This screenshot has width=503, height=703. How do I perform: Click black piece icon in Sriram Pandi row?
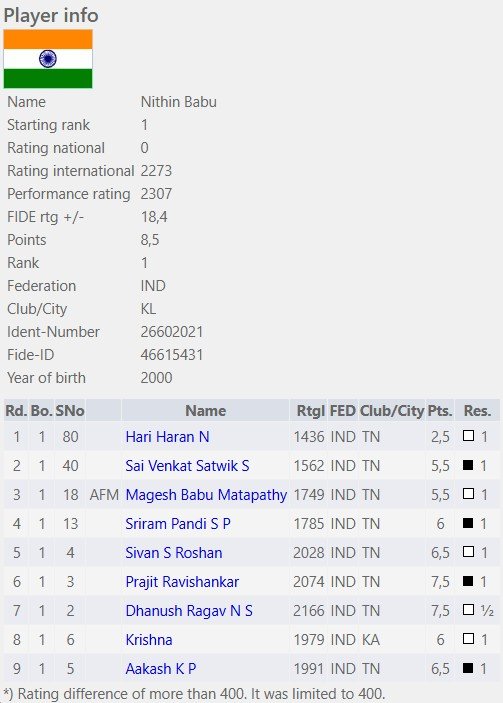(468, 523)
